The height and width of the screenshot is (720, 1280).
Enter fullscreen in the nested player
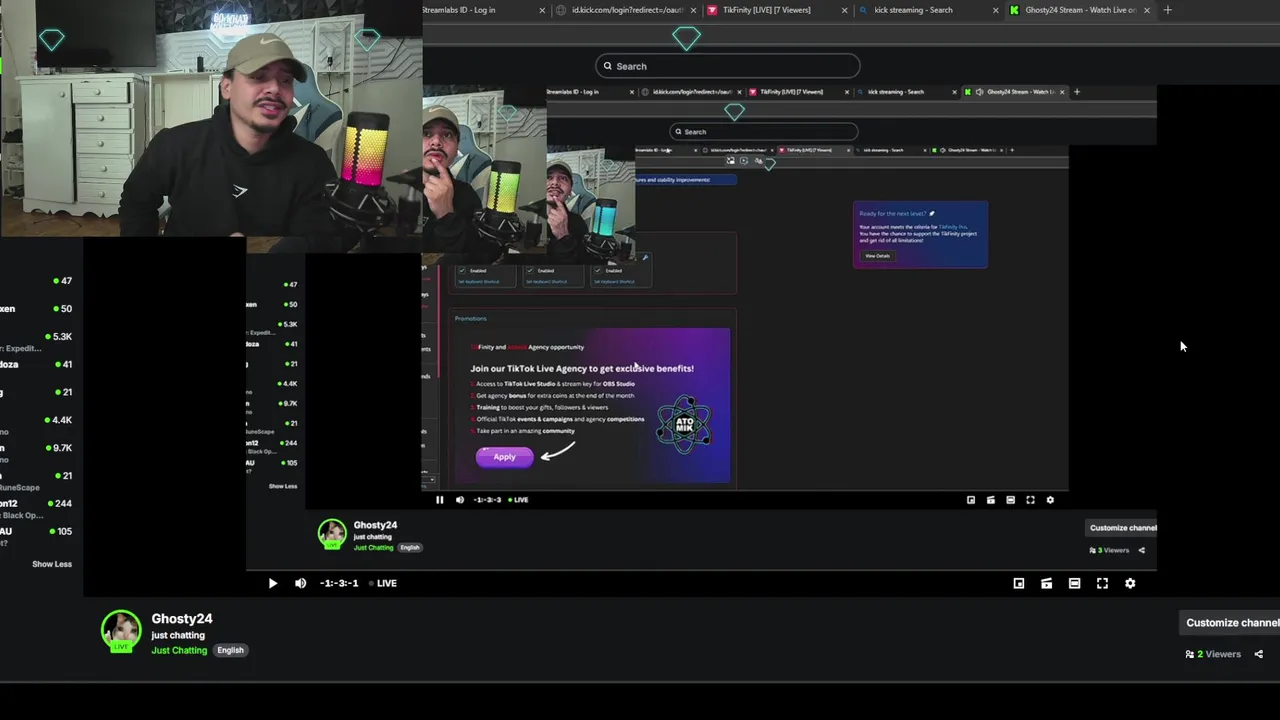pyautogui.click(x=1030, y=500)
